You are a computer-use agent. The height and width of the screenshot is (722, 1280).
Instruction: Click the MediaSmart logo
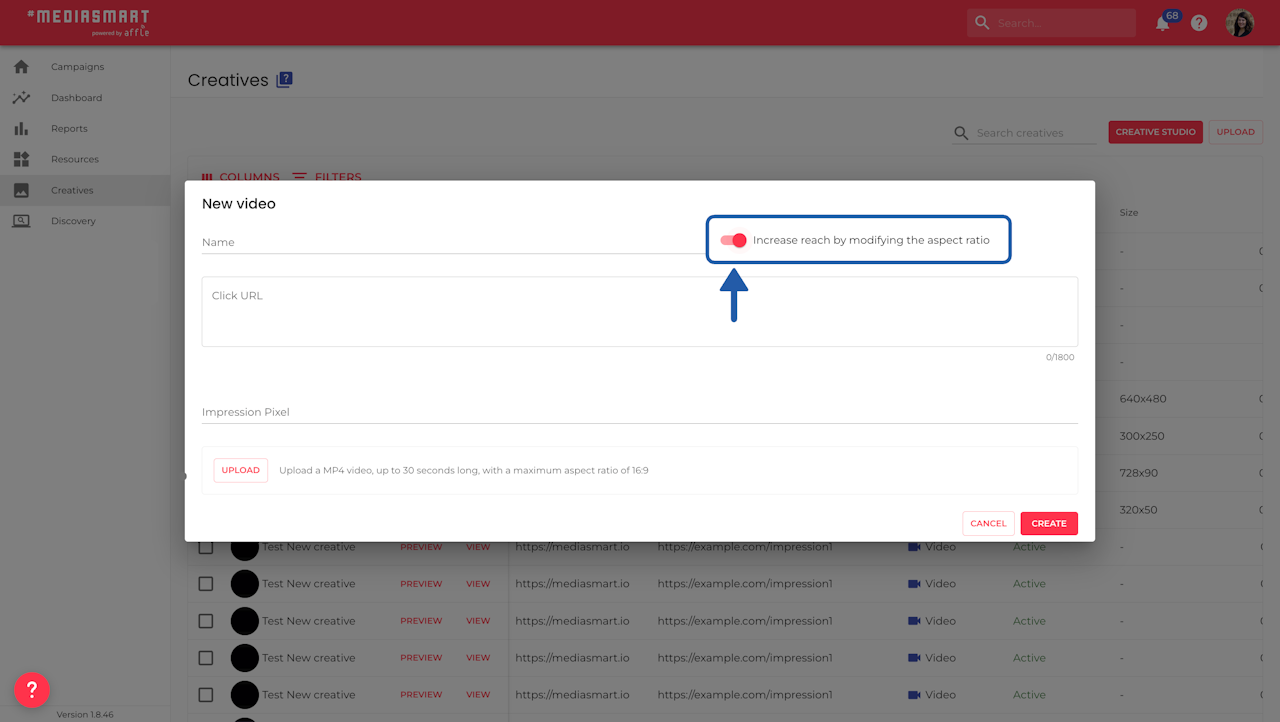(88, 22)
